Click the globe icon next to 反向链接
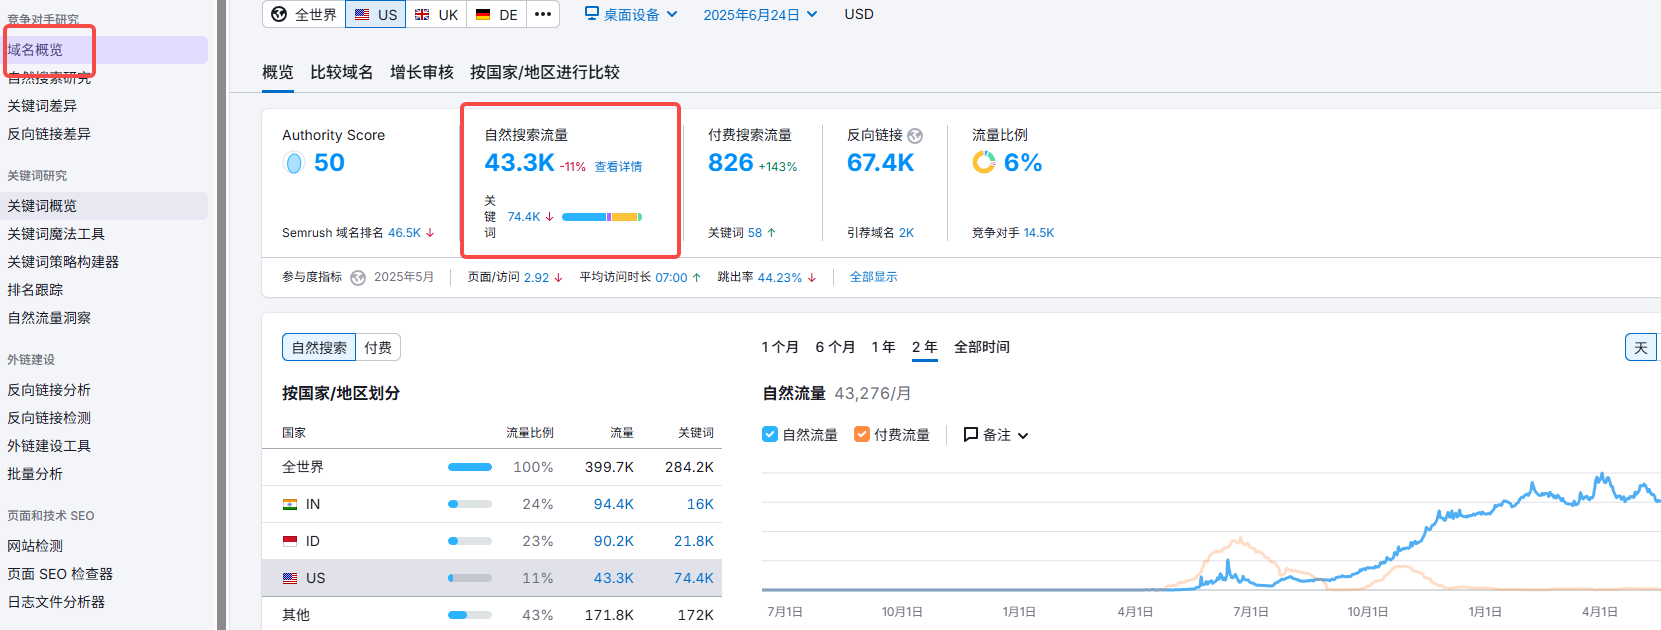Image resolution: width=1661 pixels, height=630 pixels. click(915, 136)
